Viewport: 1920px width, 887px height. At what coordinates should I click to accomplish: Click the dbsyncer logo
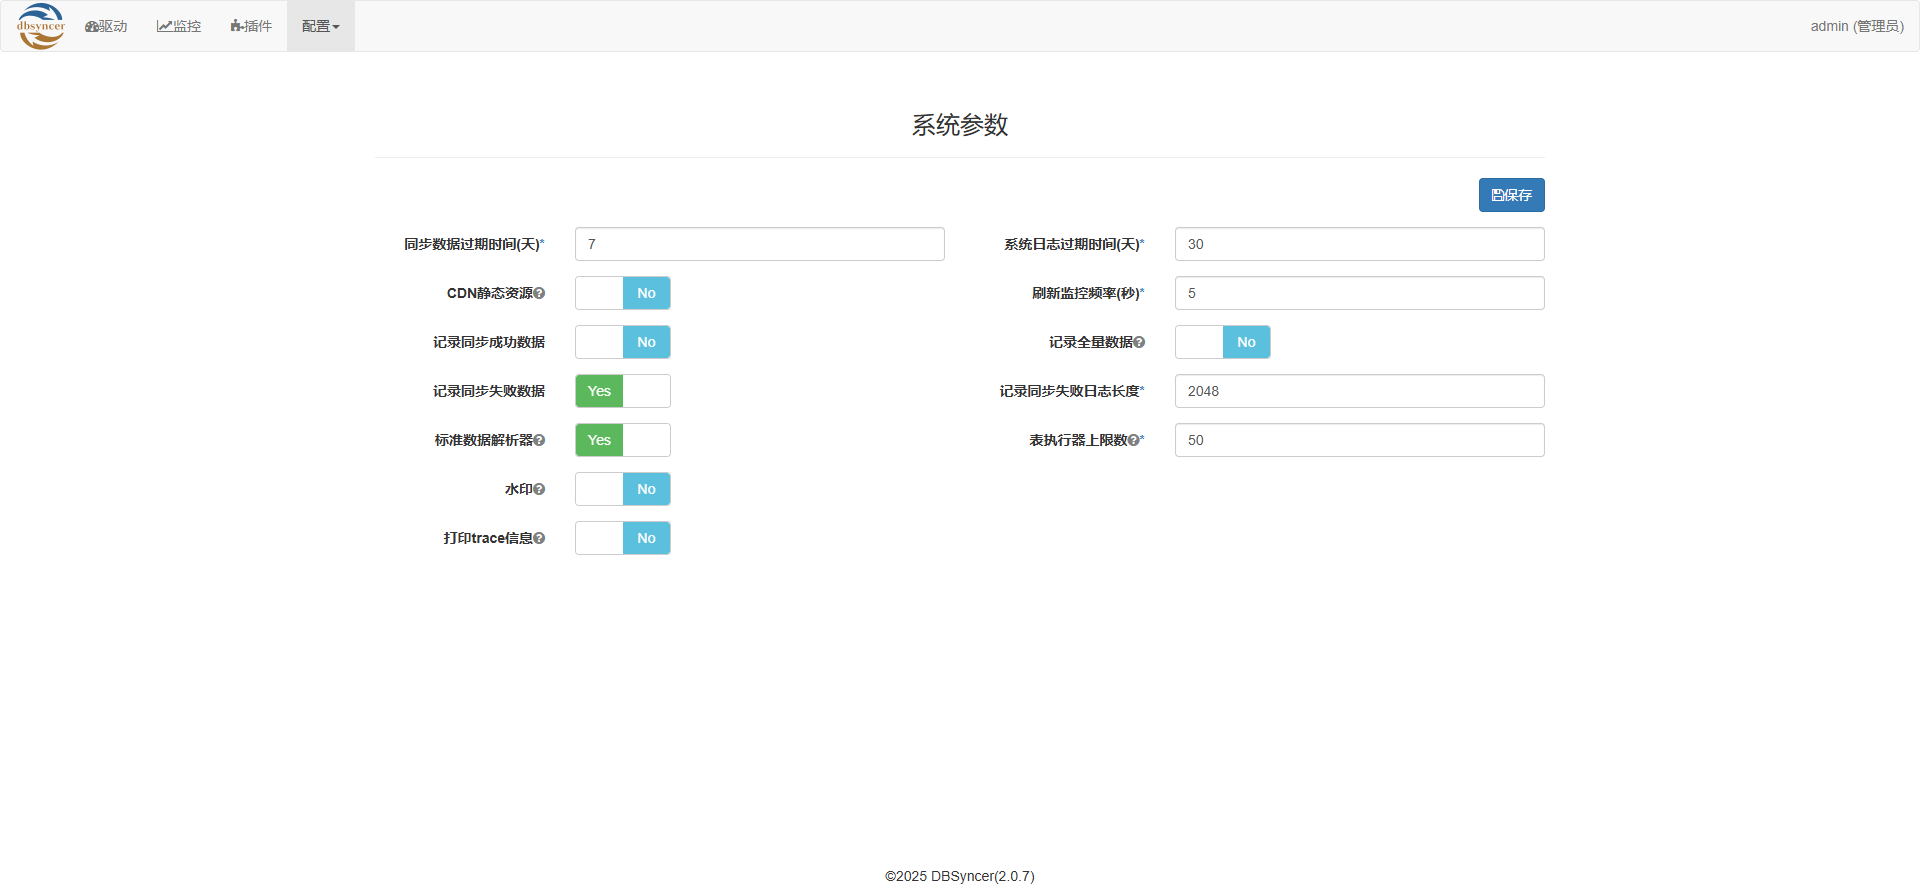[41, 26]
